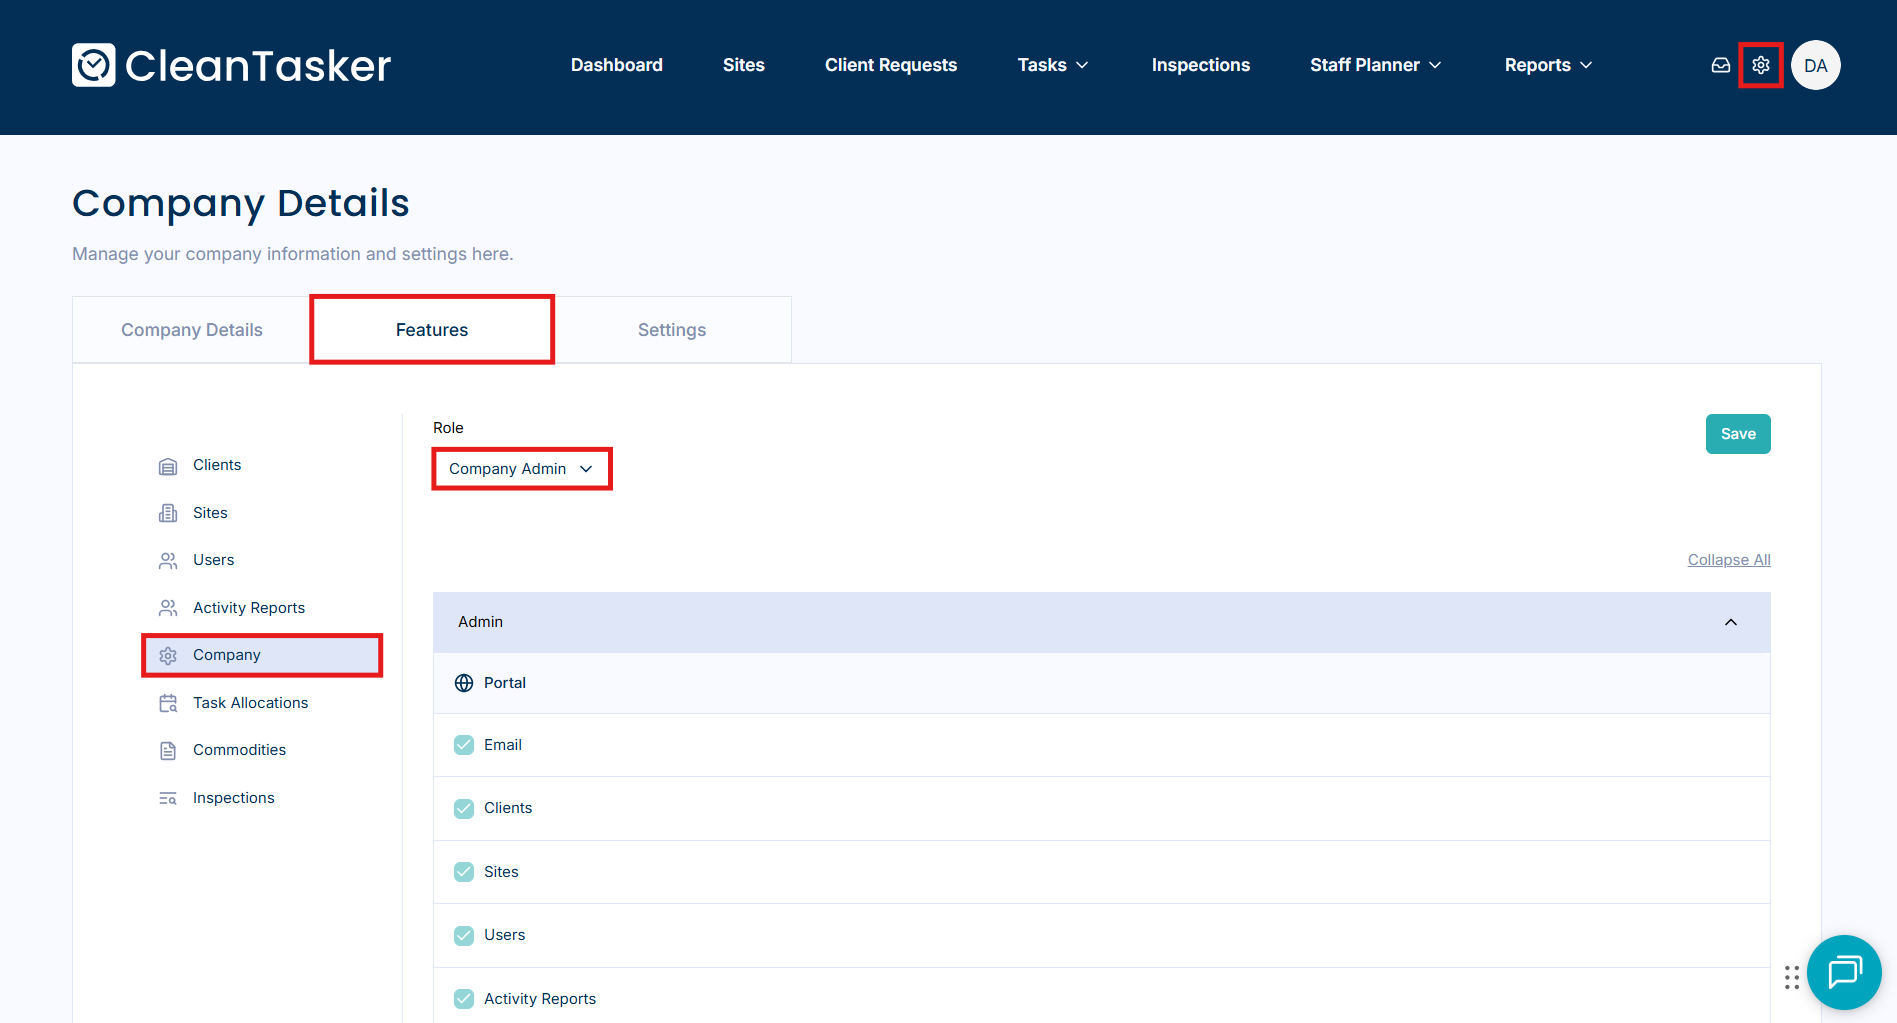Open the Company Admin role dropdown

[x=521, y=469]
